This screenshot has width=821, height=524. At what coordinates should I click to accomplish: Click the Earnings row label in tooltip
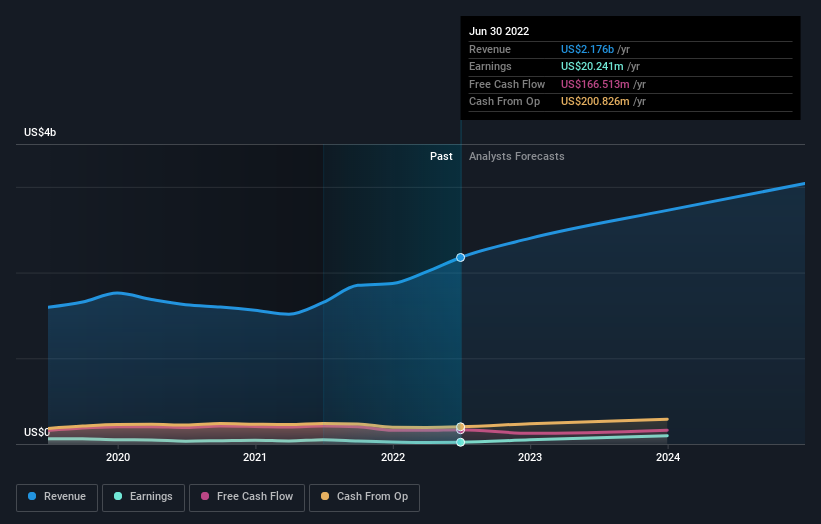tap(490, 66)
